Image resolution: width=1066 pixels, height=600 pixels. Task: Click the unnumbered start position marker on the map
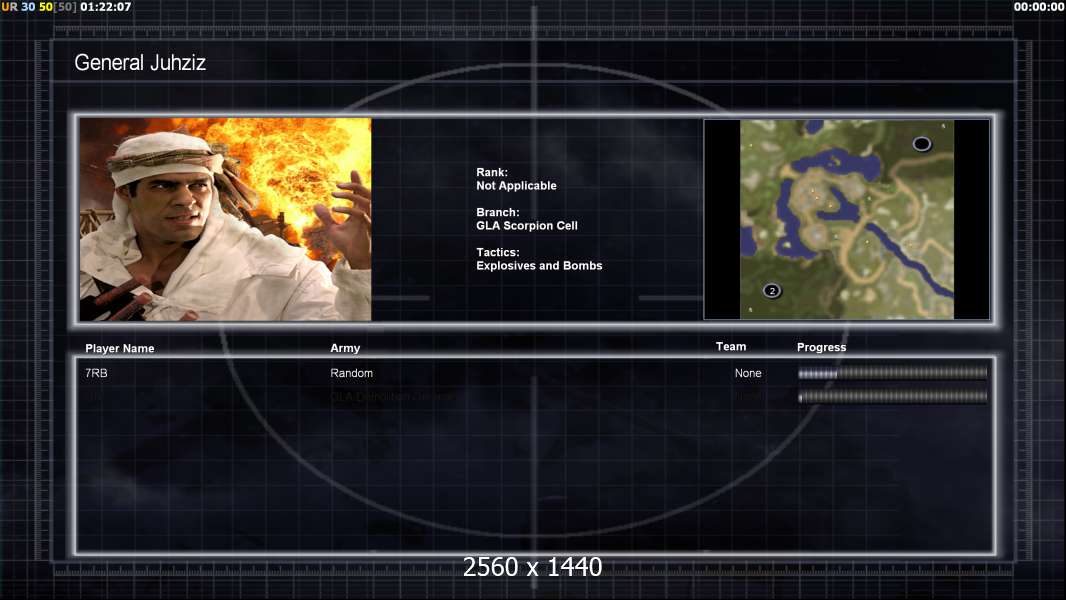921,143
